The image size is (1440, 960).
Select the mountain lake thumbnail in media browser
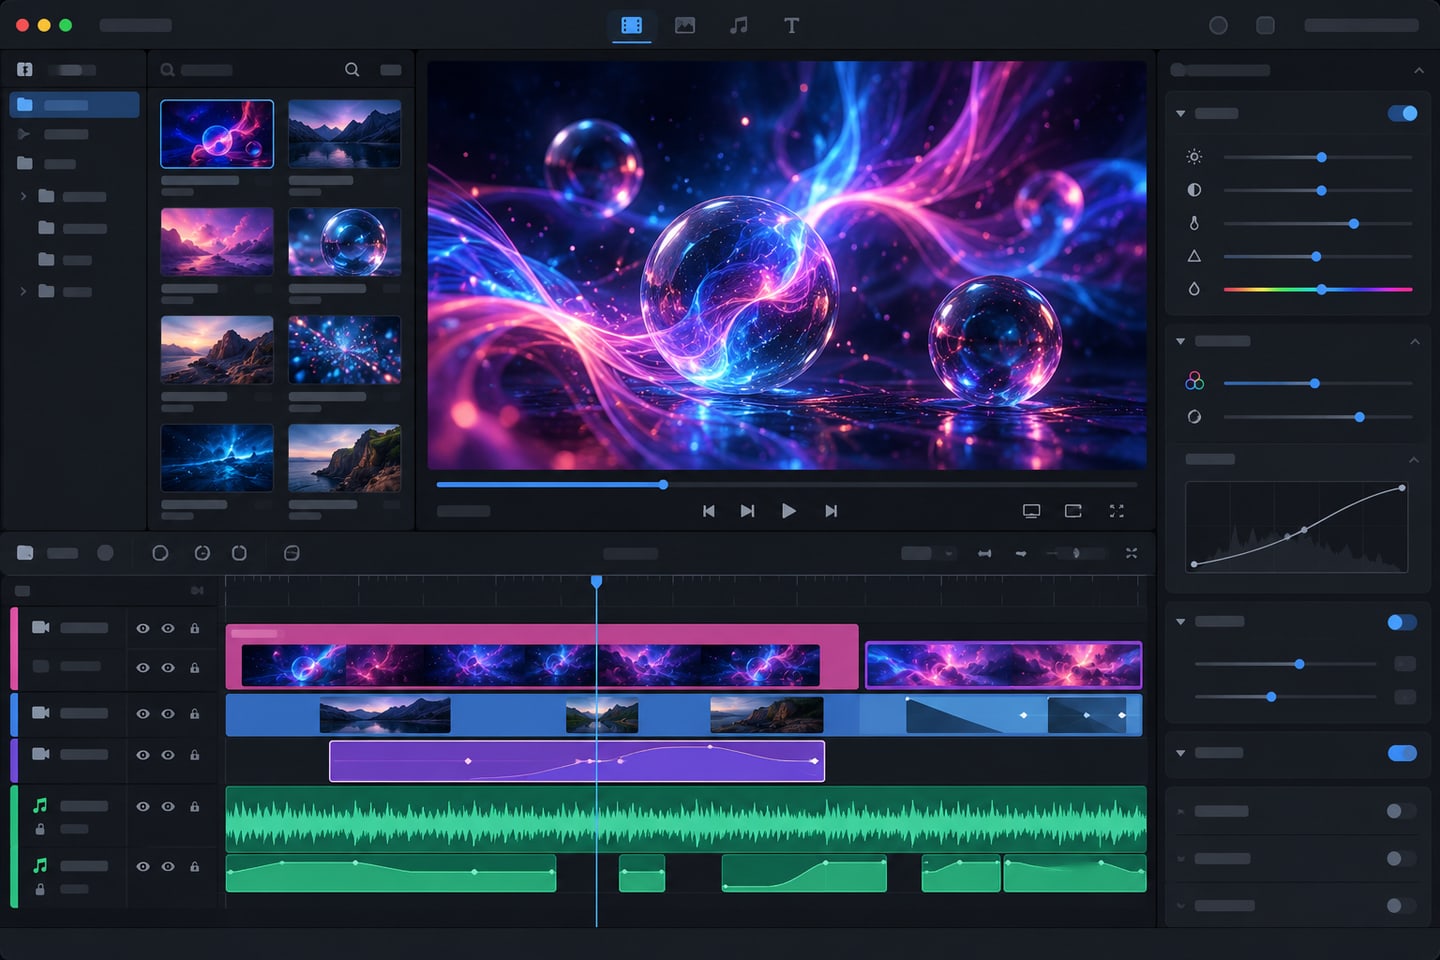coord(344,133)
